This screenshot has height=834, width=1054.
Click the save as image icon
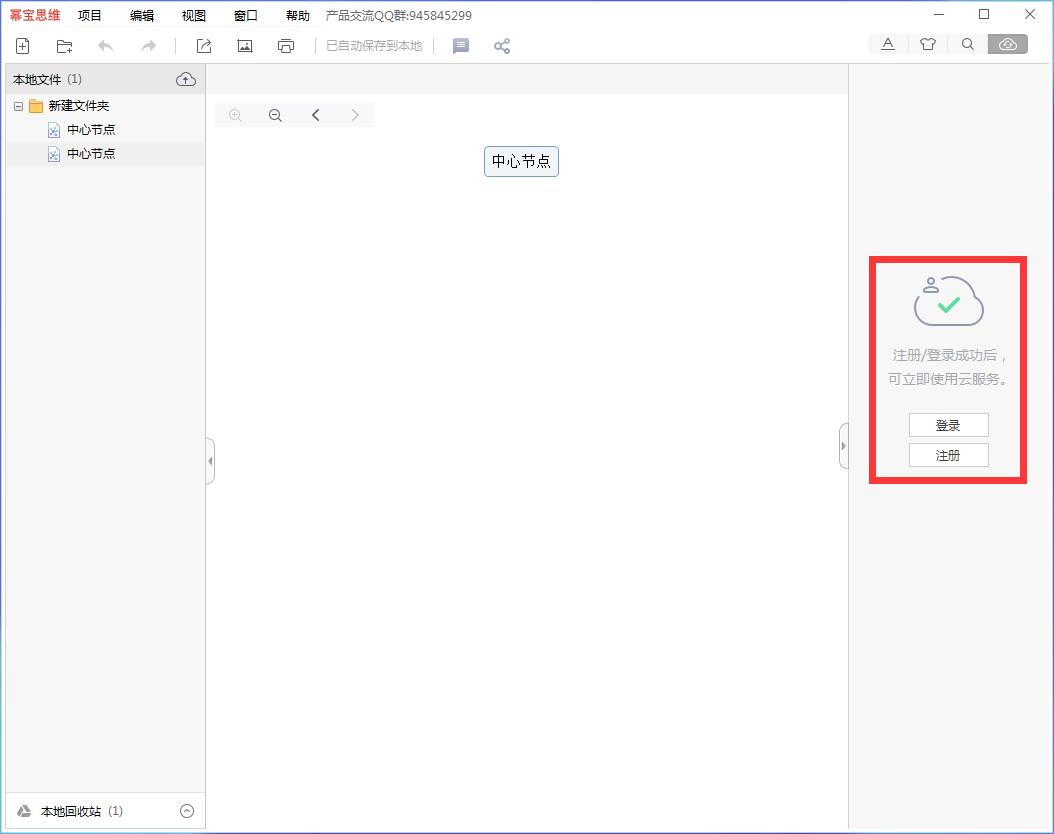[x=244, y=46]
